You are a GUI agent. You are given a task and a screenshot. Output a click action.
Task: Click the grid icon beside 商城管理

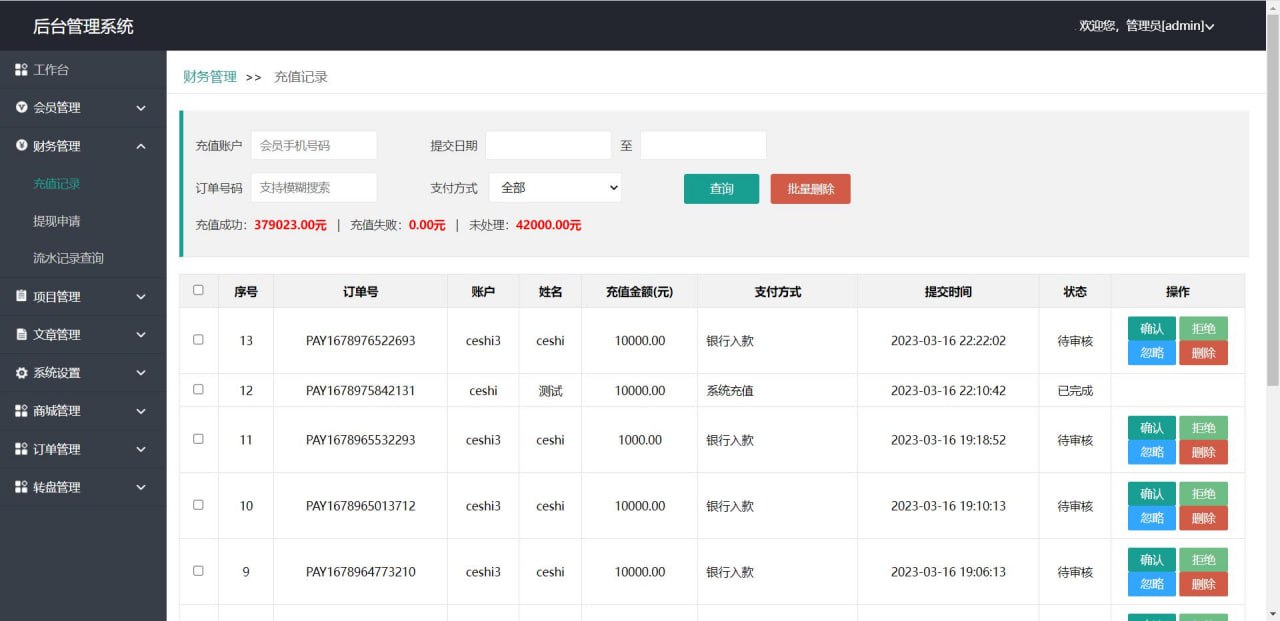coord(21,411)
